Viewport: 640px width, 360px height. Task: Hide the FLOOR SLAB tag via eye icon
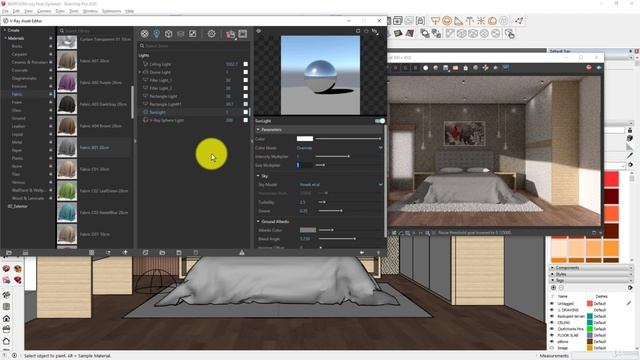click(x=552, y=335)
